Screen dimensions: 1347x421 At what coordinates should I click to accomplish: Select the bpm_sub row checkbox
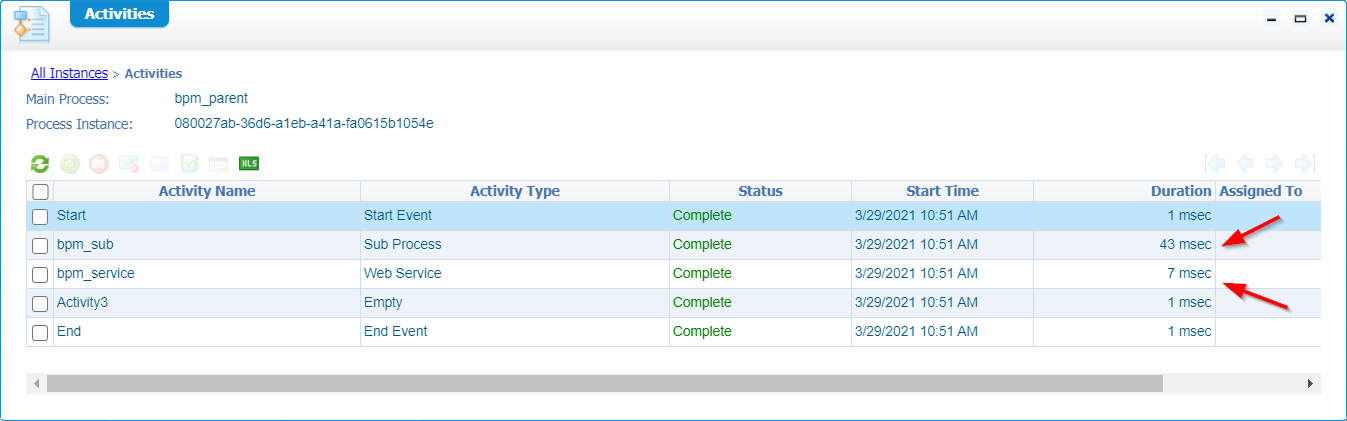click(x=40, y=245)
